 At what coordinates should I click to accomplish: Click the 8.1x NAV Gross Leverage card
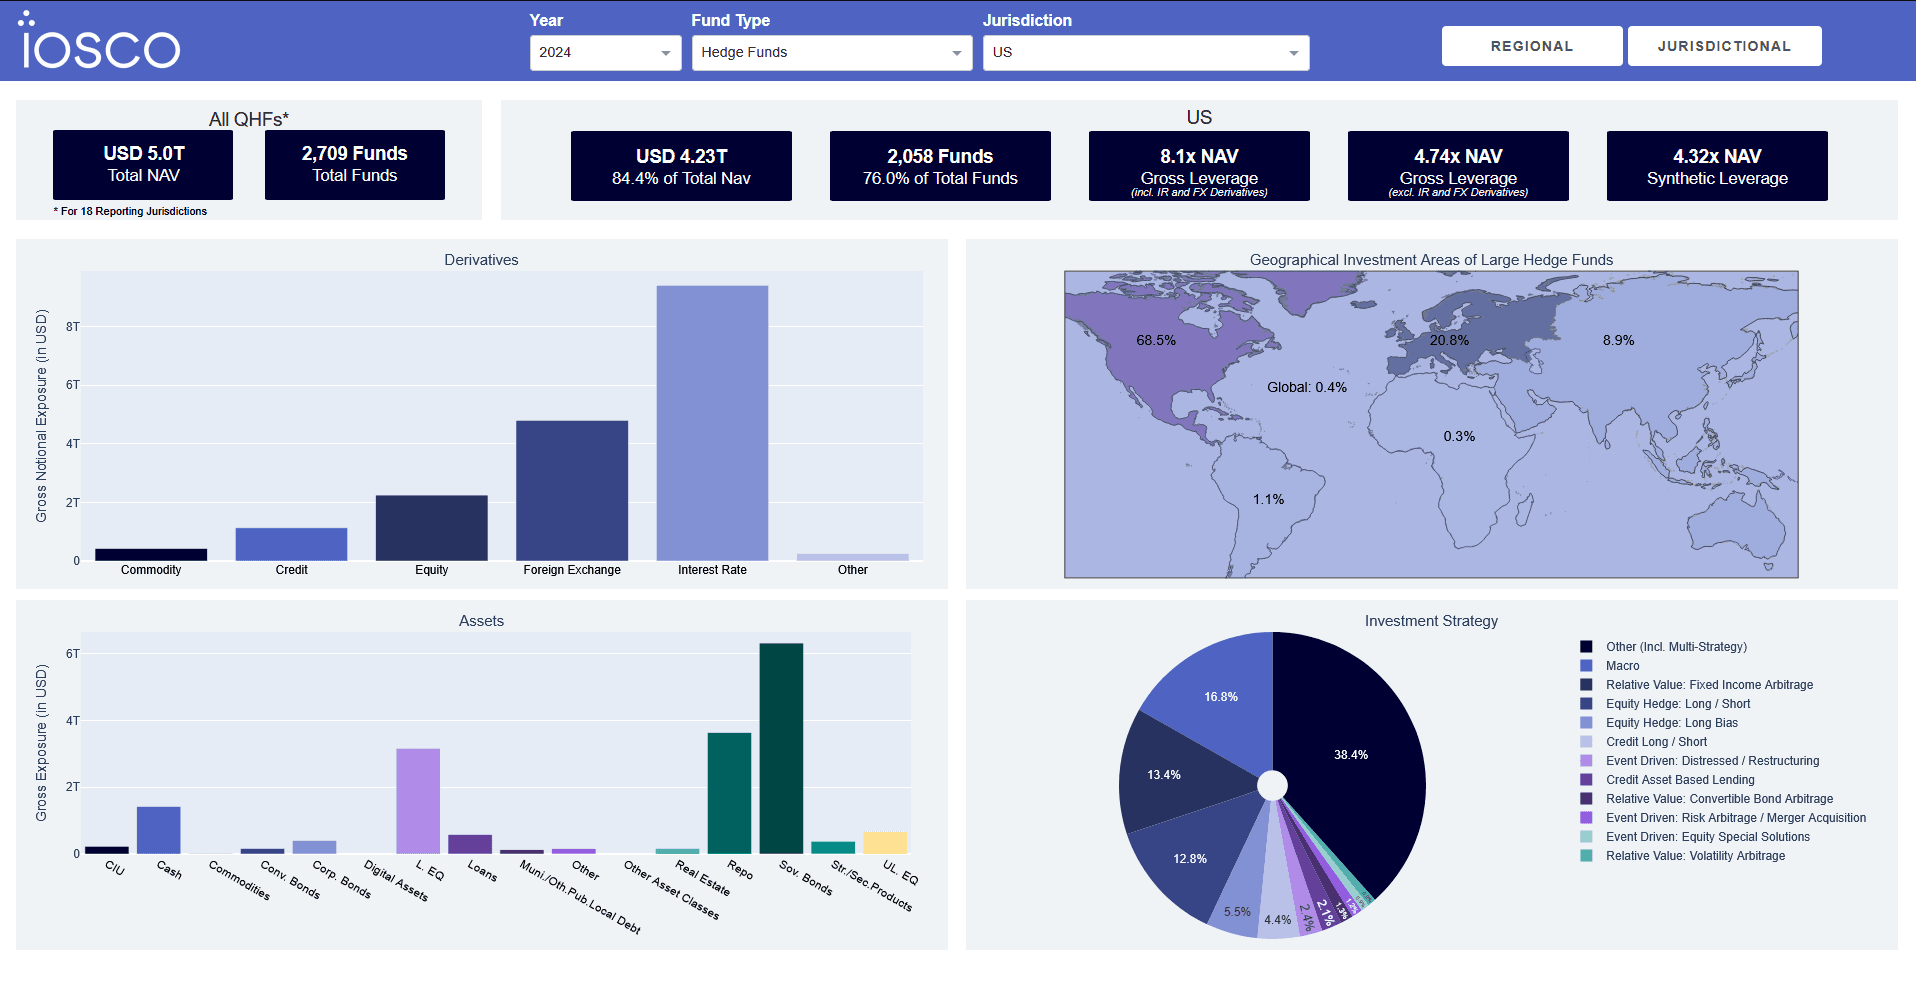1199,166
